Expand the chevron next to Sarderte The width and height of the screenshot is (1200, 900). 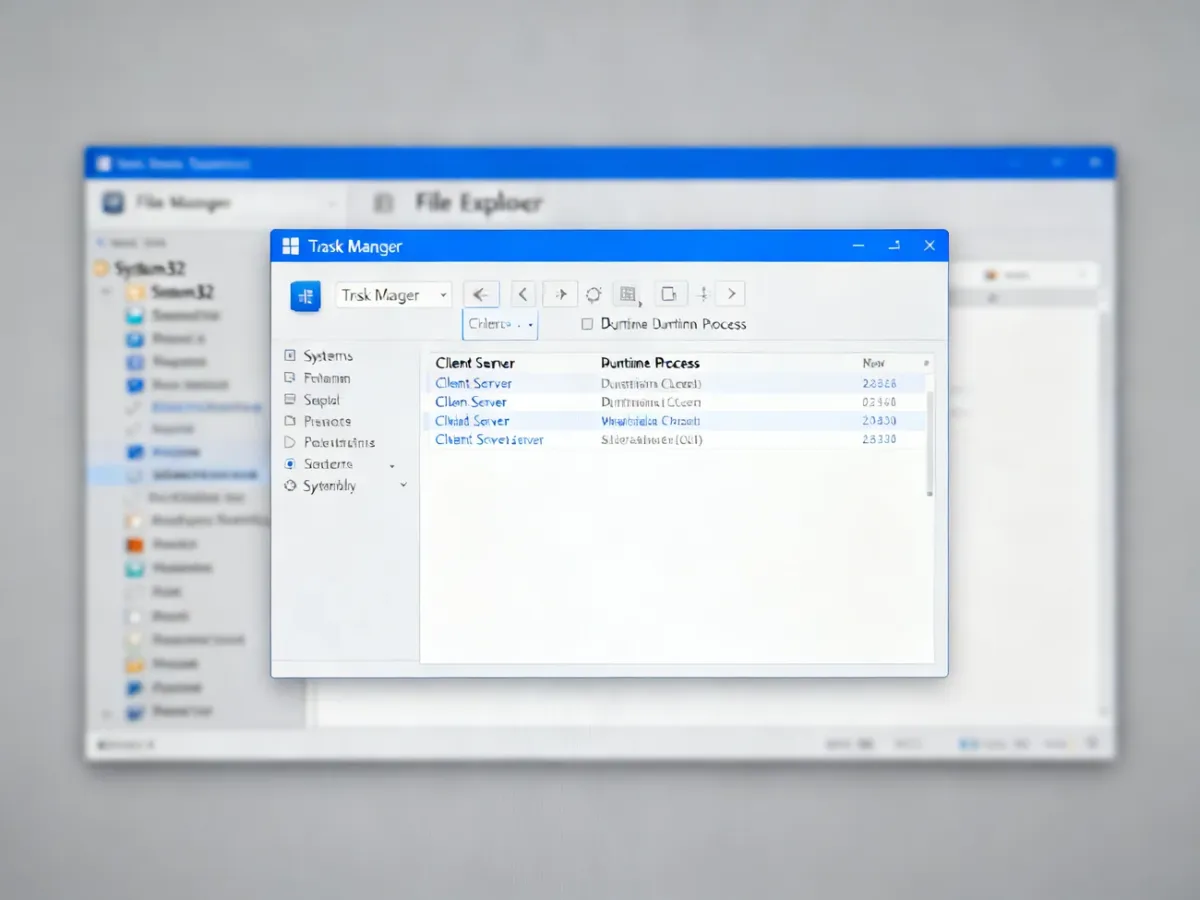(x=392, y=466)
